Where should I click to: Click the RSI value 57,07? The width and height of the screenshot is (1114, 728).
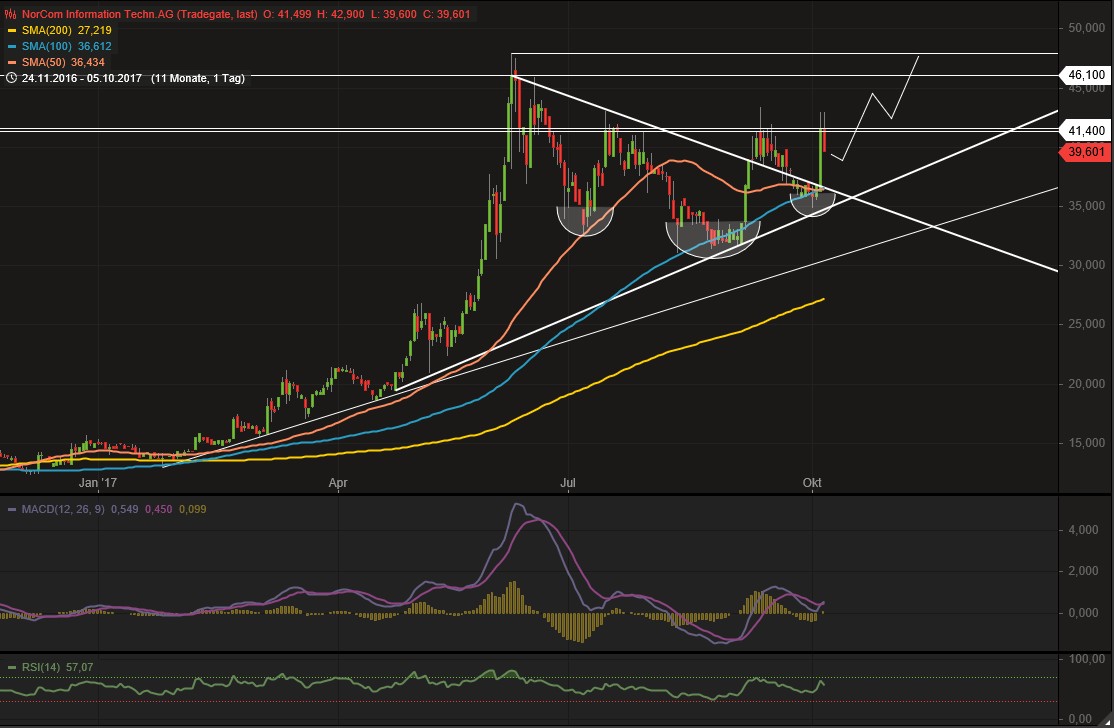point(80,667)
